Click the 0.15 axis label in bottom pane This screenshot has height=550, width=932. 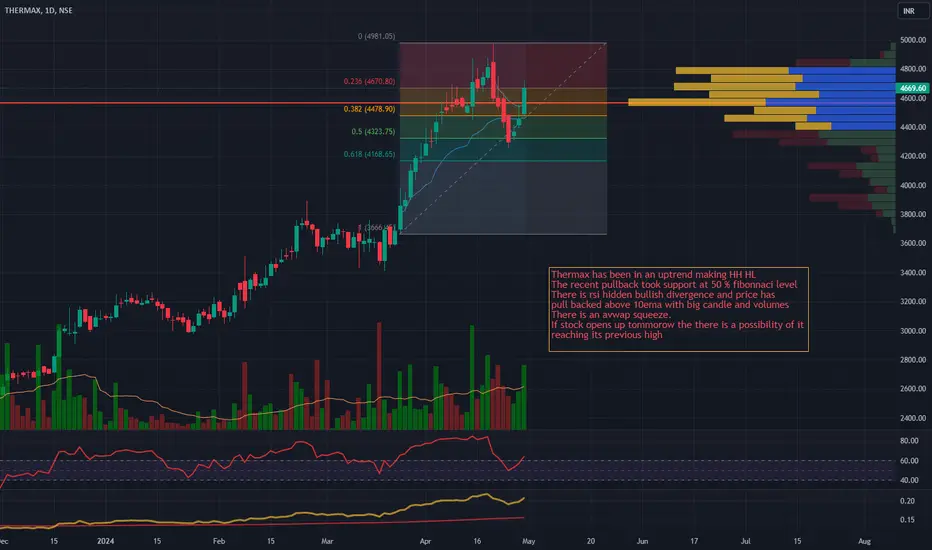907,520
